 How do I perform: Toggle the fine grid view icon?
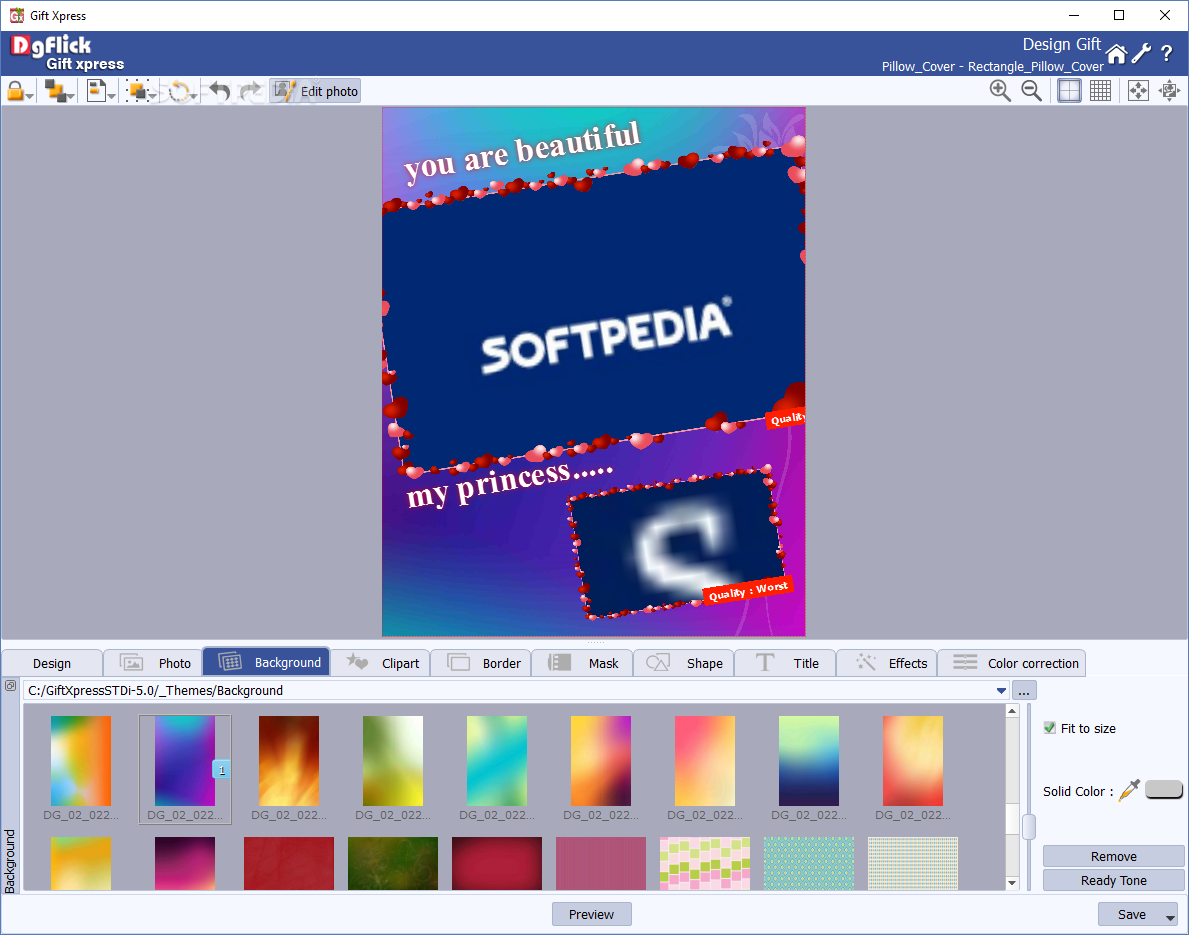(1100, 91)
